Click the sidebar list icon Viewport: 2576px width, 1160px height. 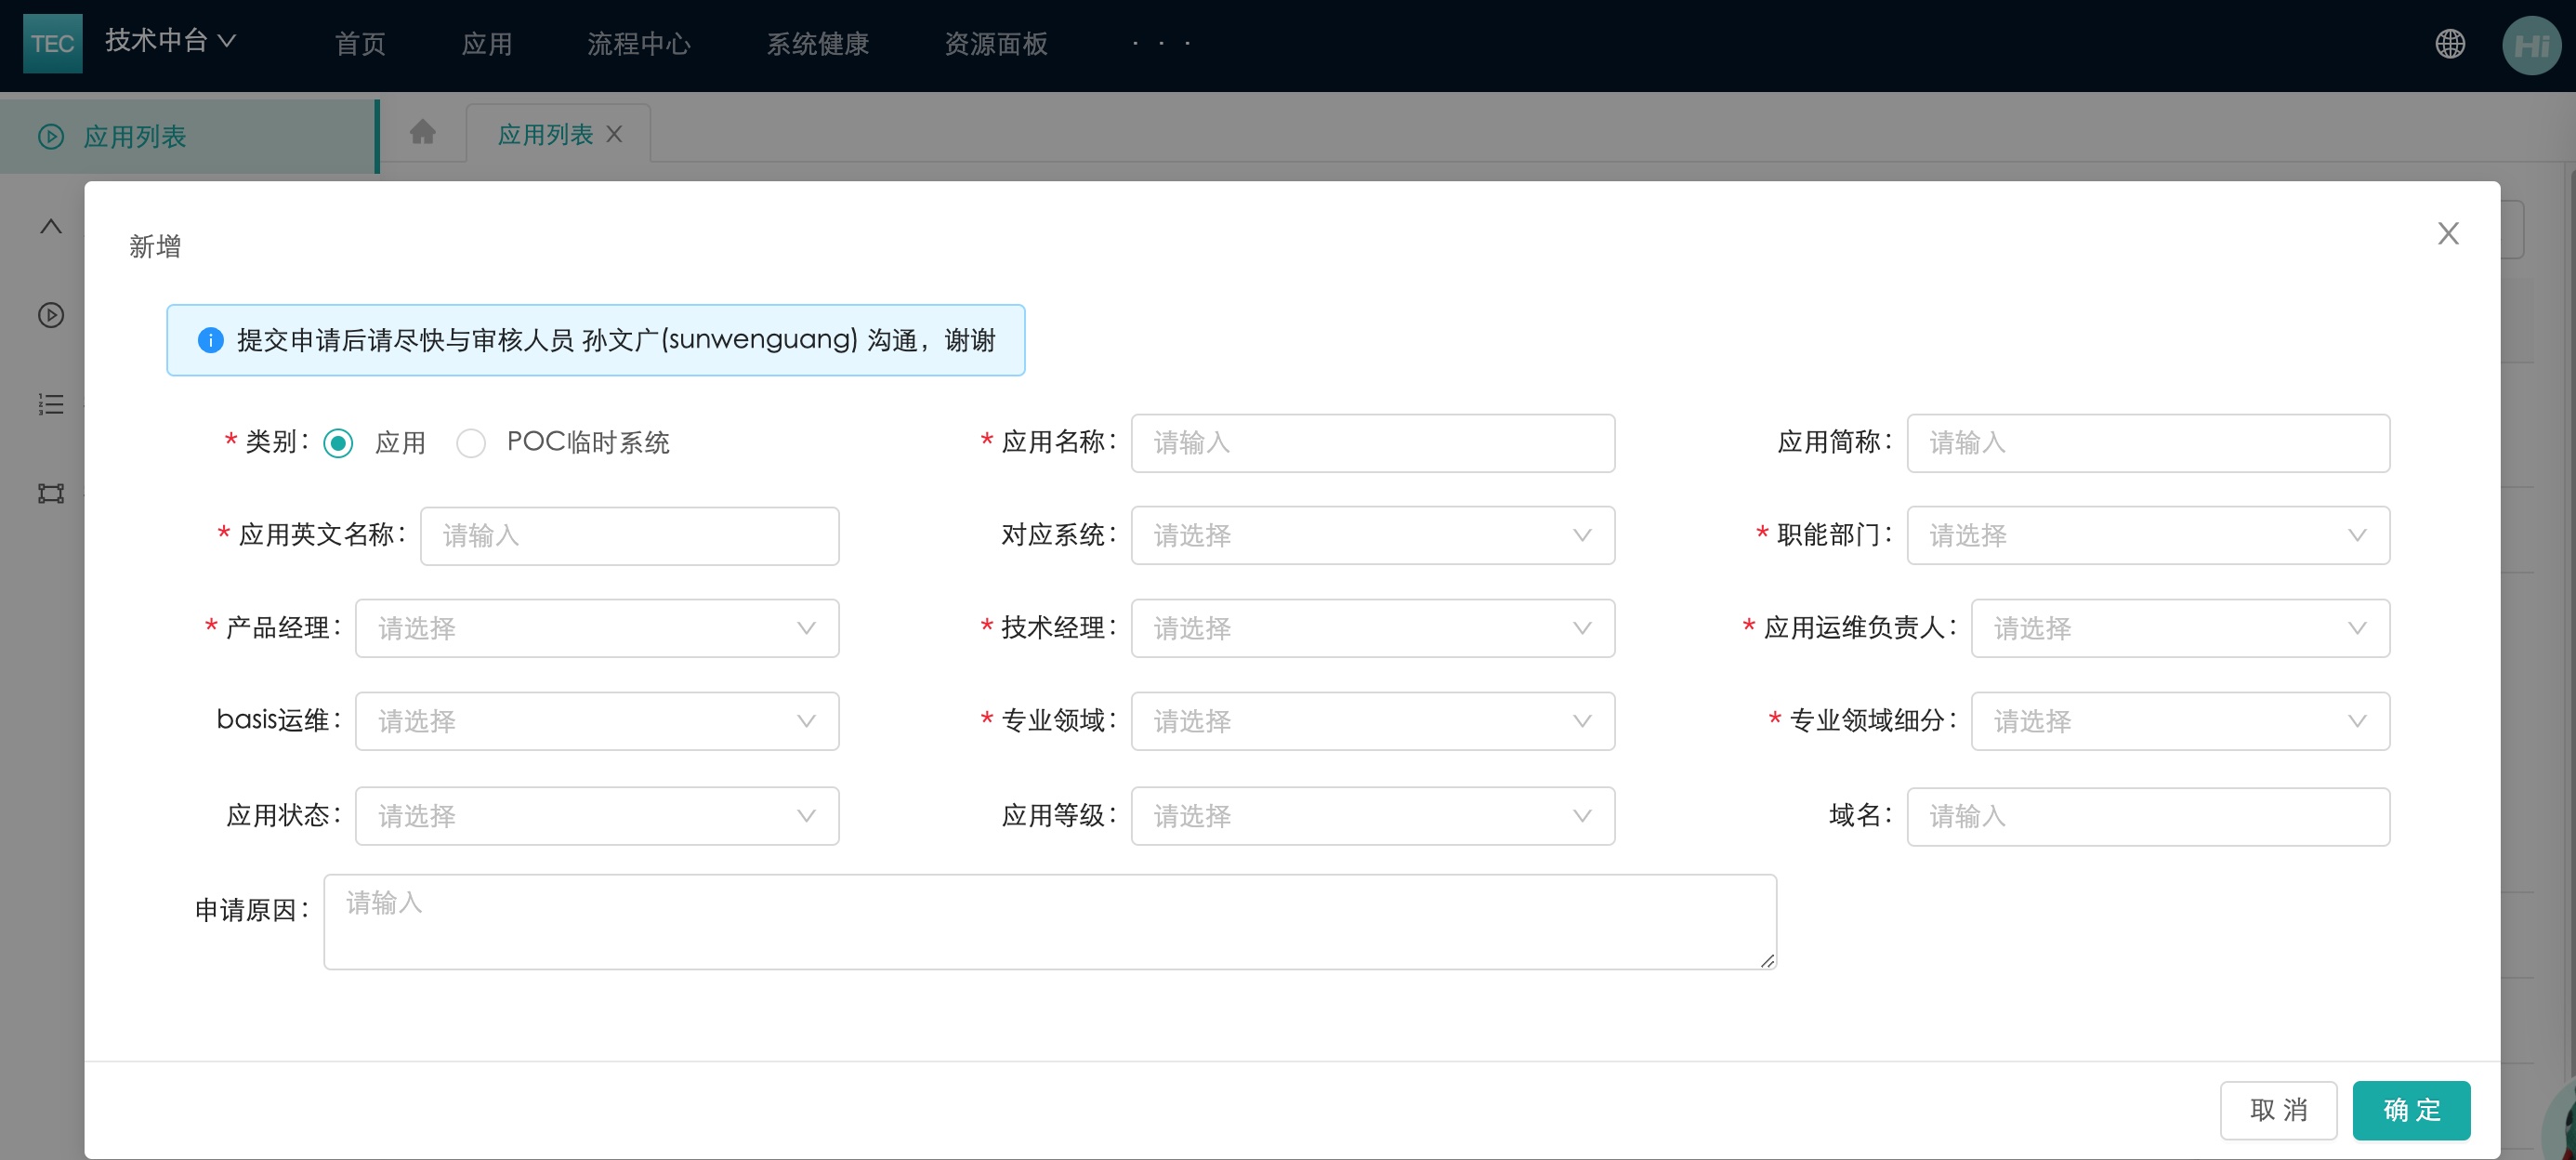(x=51, y=404)
